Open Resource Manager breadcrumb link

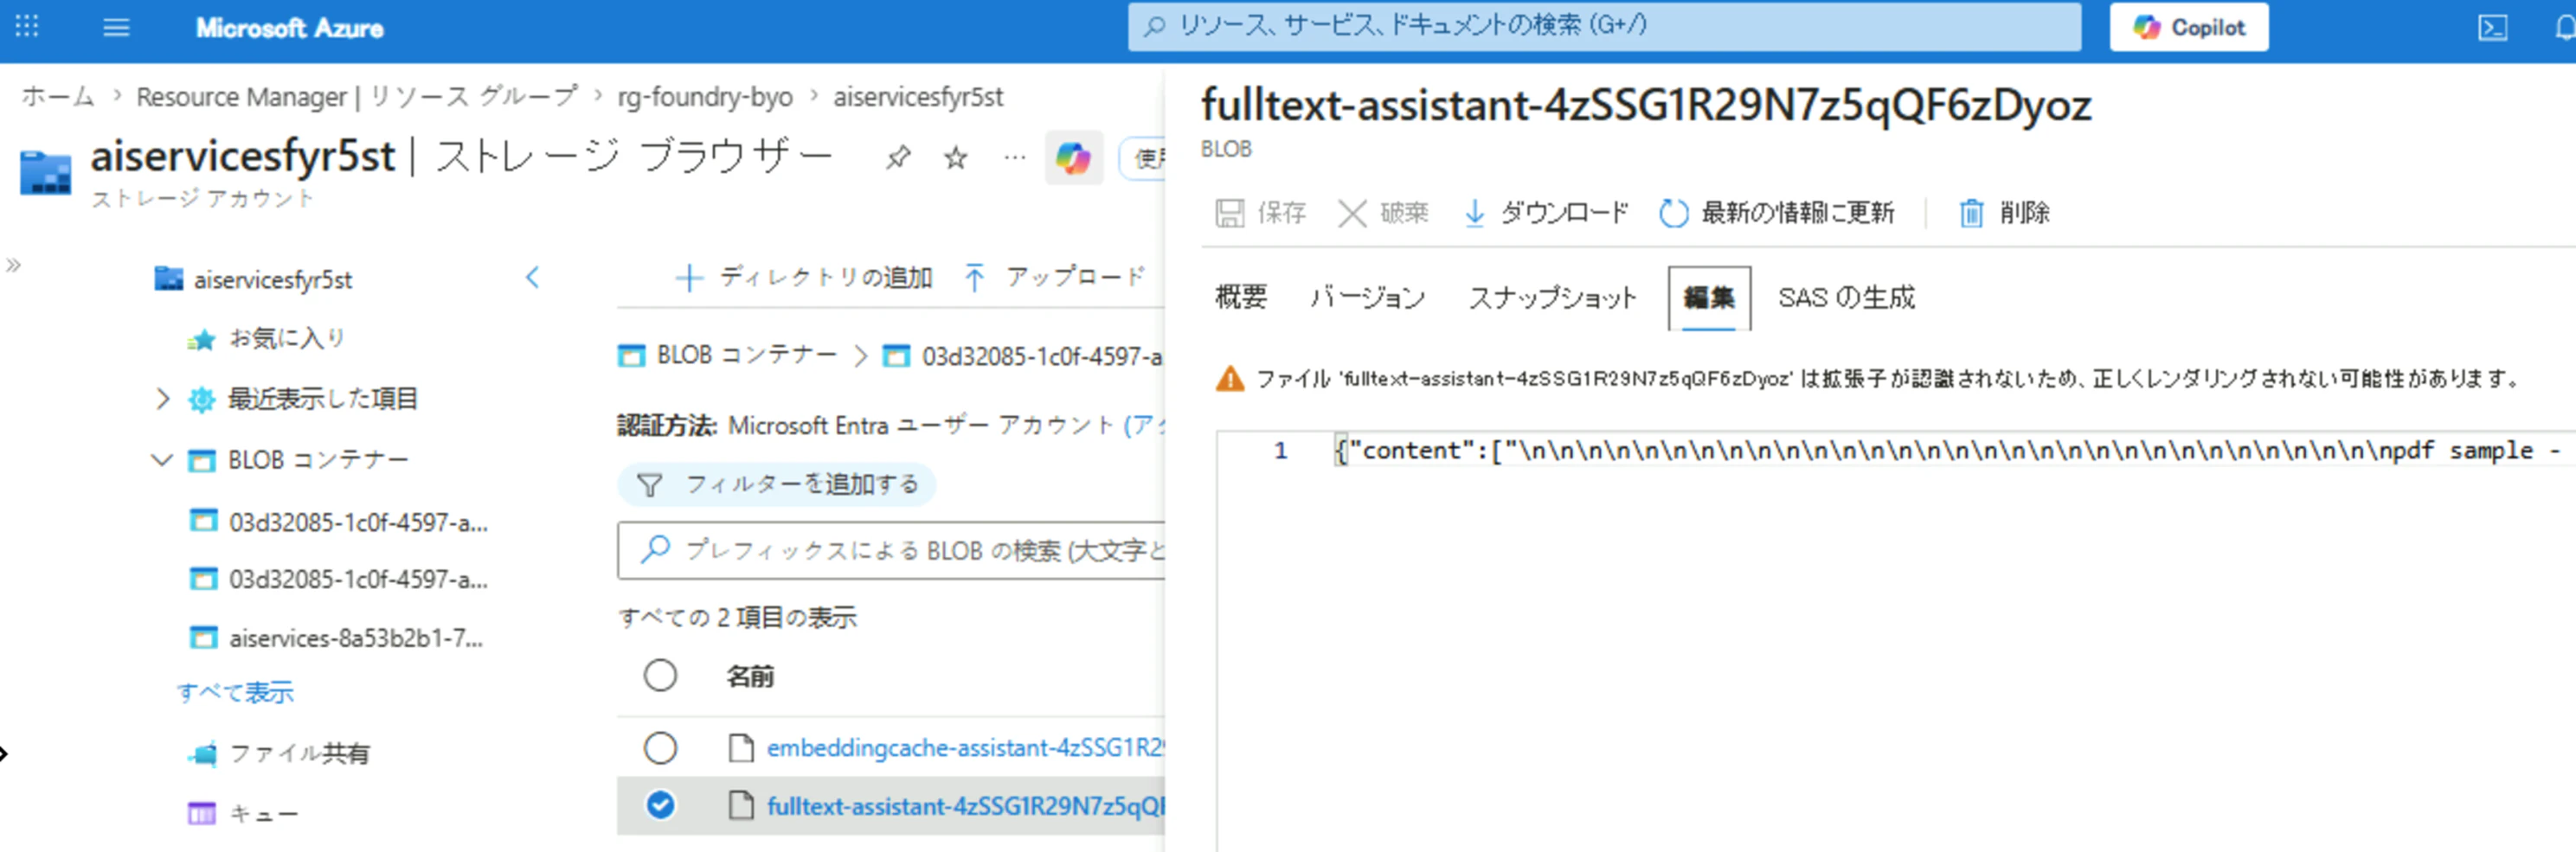[x=357, y=96]
